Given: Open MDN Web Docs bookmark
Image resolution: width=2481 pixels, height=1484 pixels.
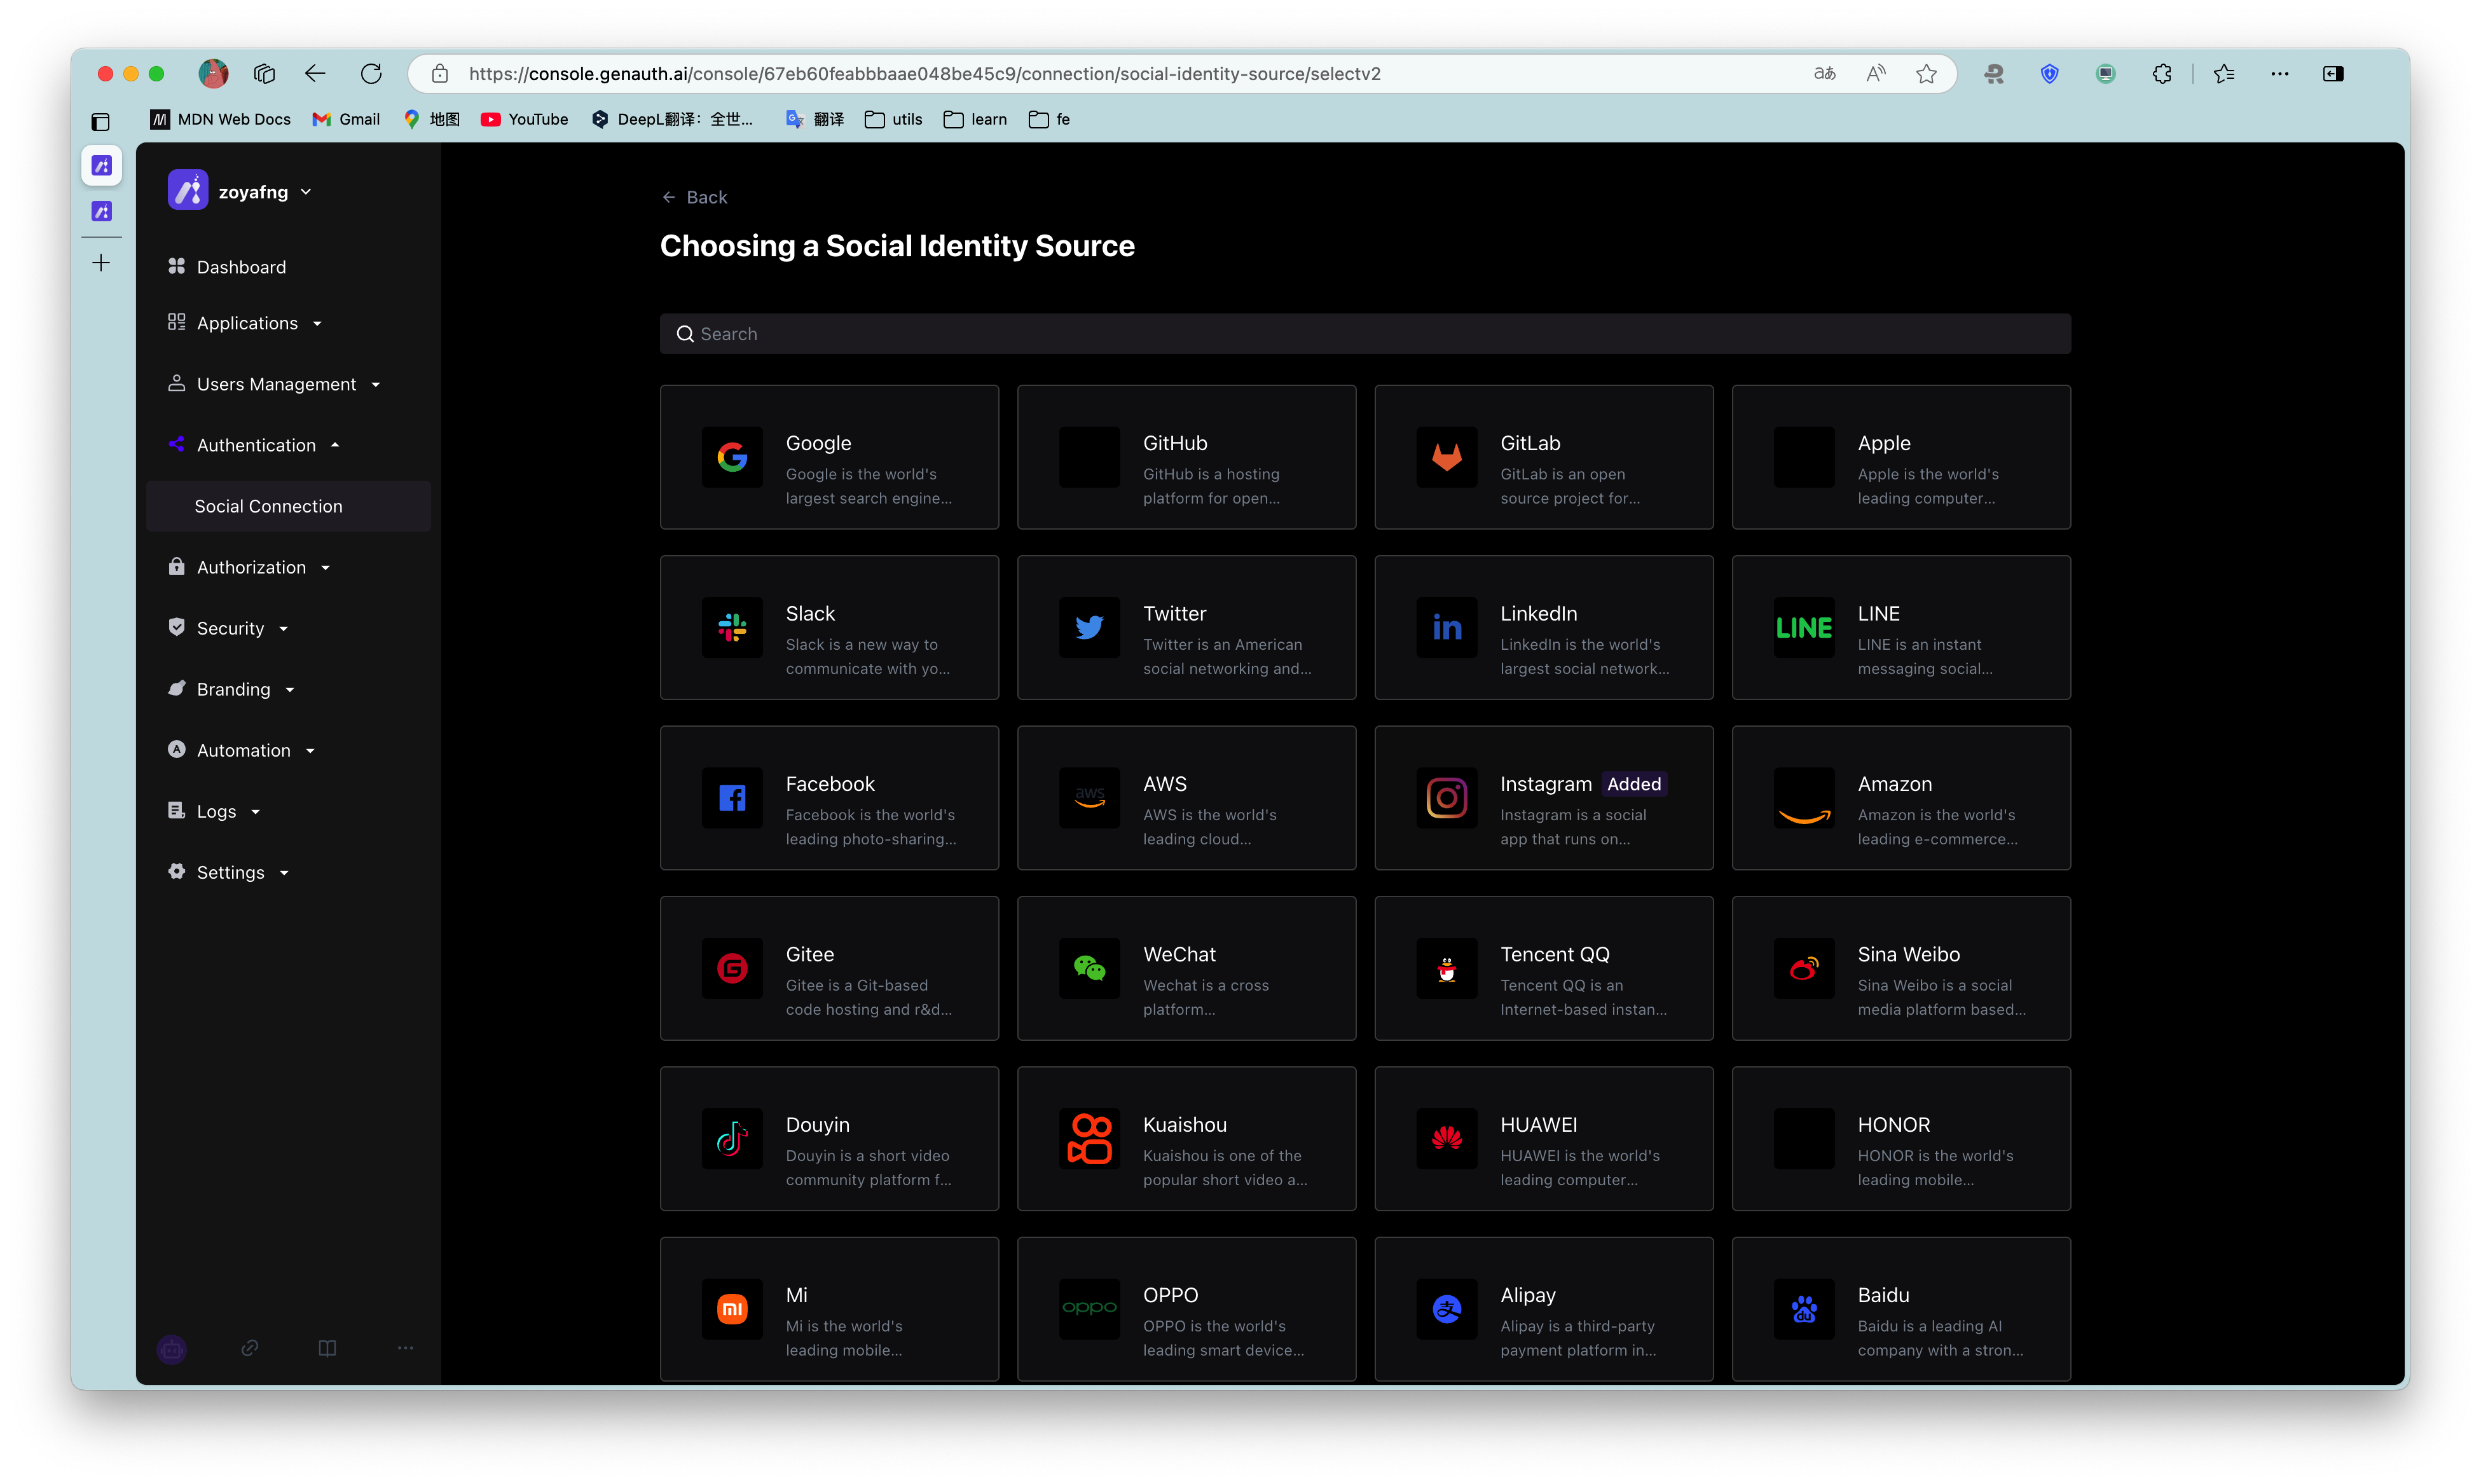Looking at the screenshot, I should tap(221, 119).
